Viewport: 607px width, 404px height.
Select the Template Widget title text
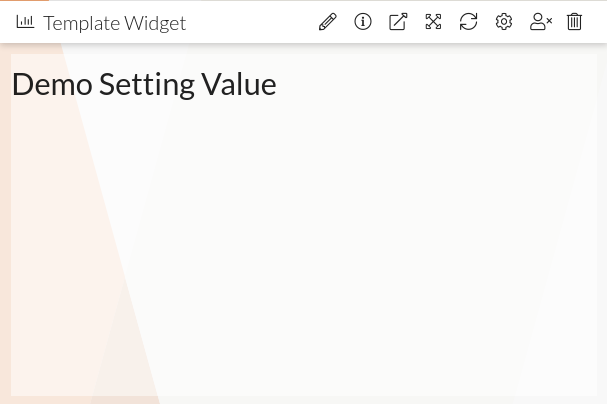tap(114, 23)
